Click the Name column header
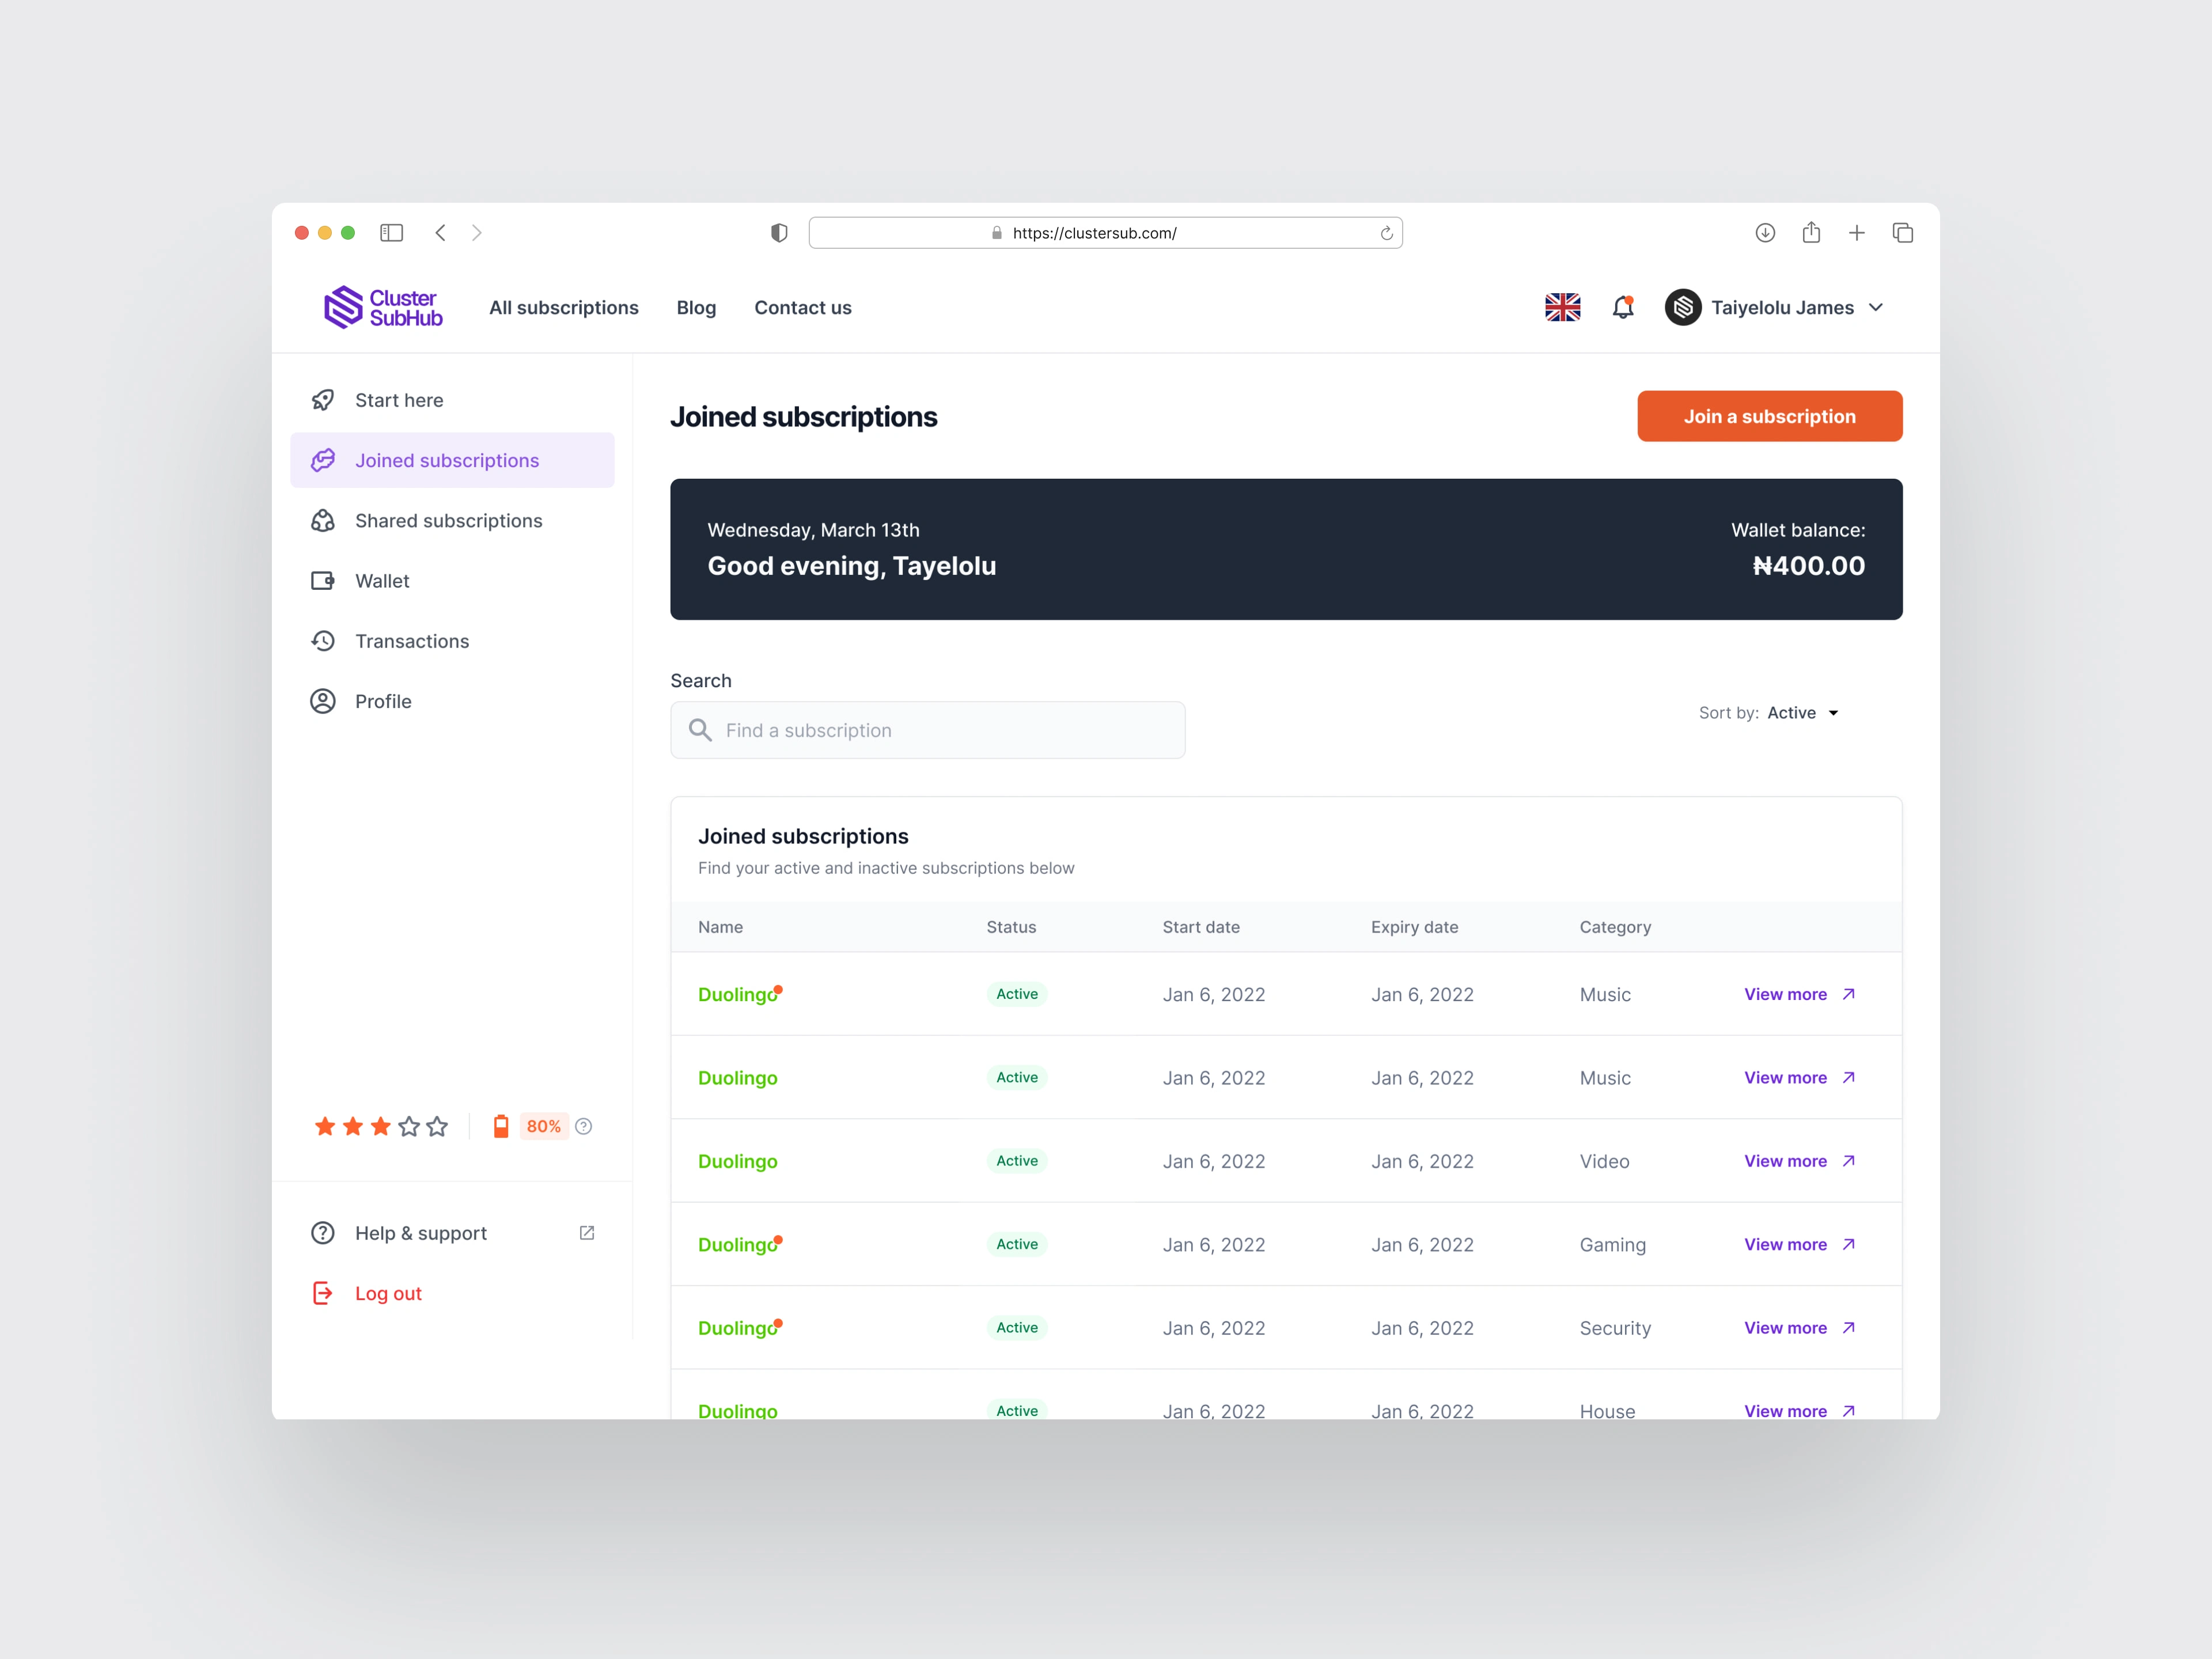The image size is (2212, 1659). click(x=720, y=927)
